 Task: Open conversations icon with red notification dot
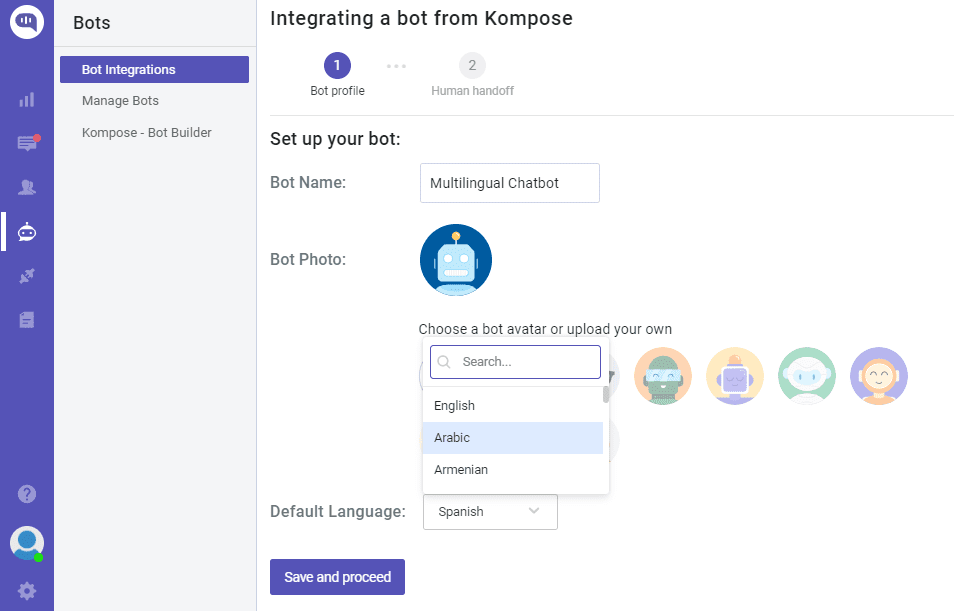[x=28, y=143]
